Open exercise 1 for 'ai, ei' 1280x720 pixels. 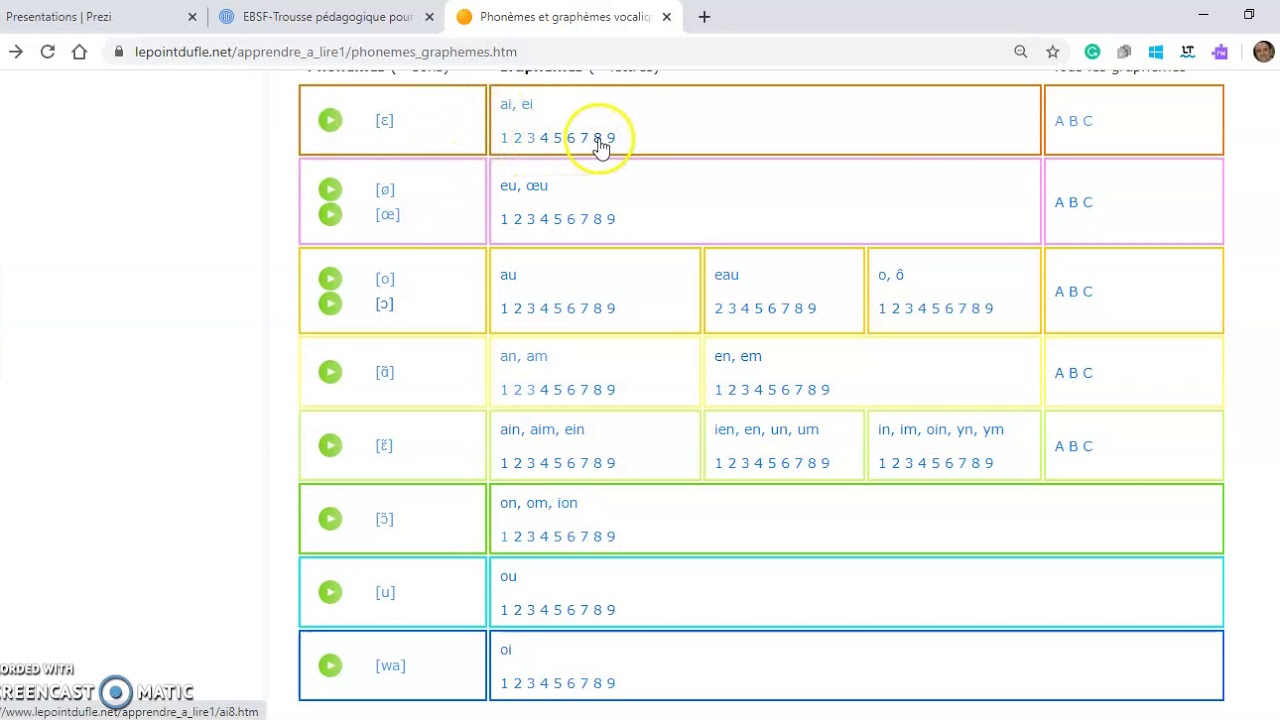click(x=505, y=138)
